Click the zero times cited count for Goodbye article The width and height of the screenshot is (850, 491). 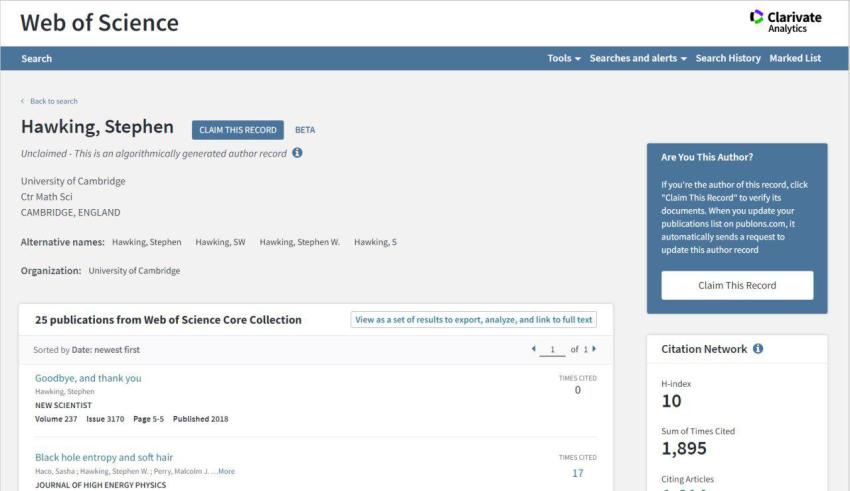tap(578, 390)
